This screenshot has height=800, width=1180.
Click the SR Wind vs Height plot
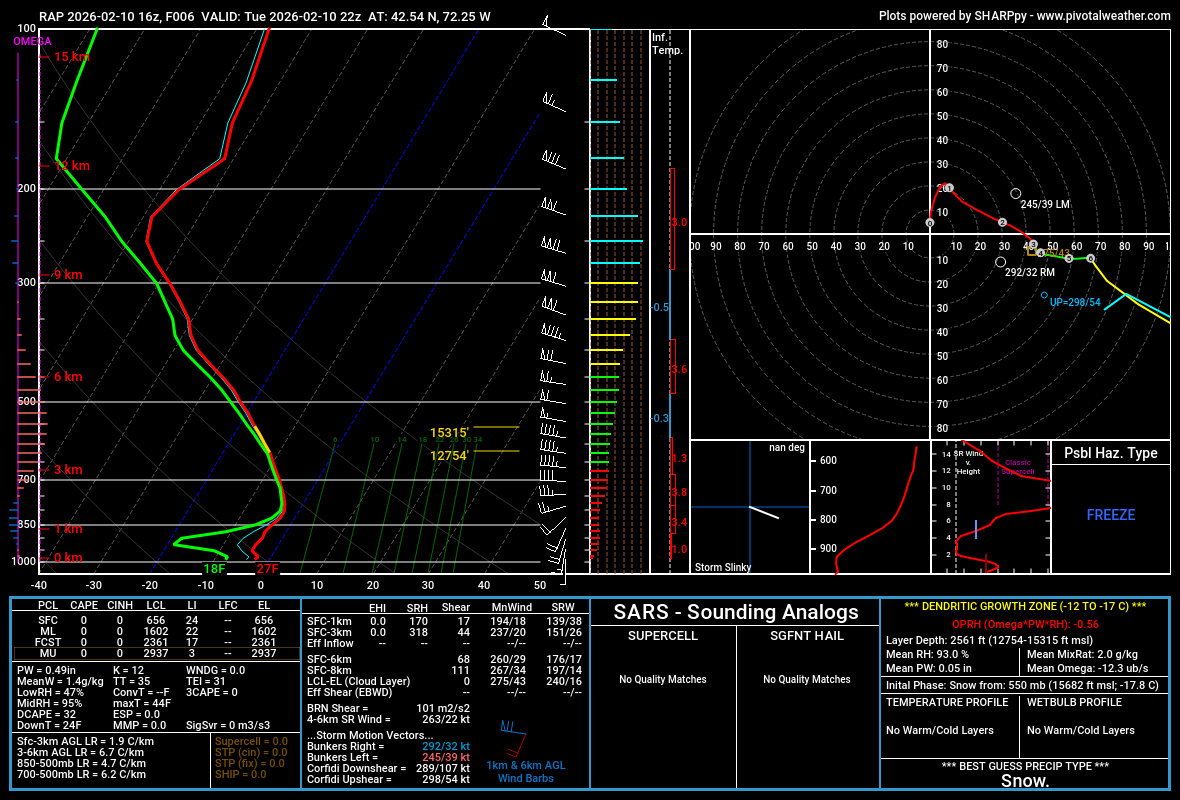coord(990,507)
